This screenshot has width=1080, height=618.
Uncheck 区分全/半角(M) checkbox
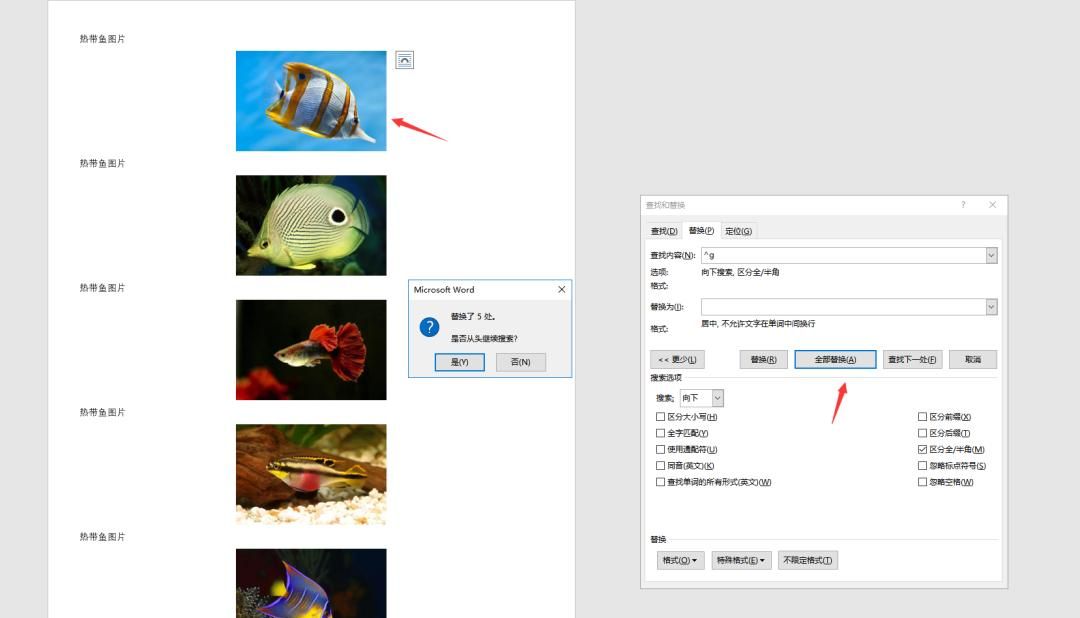[922, 449]
